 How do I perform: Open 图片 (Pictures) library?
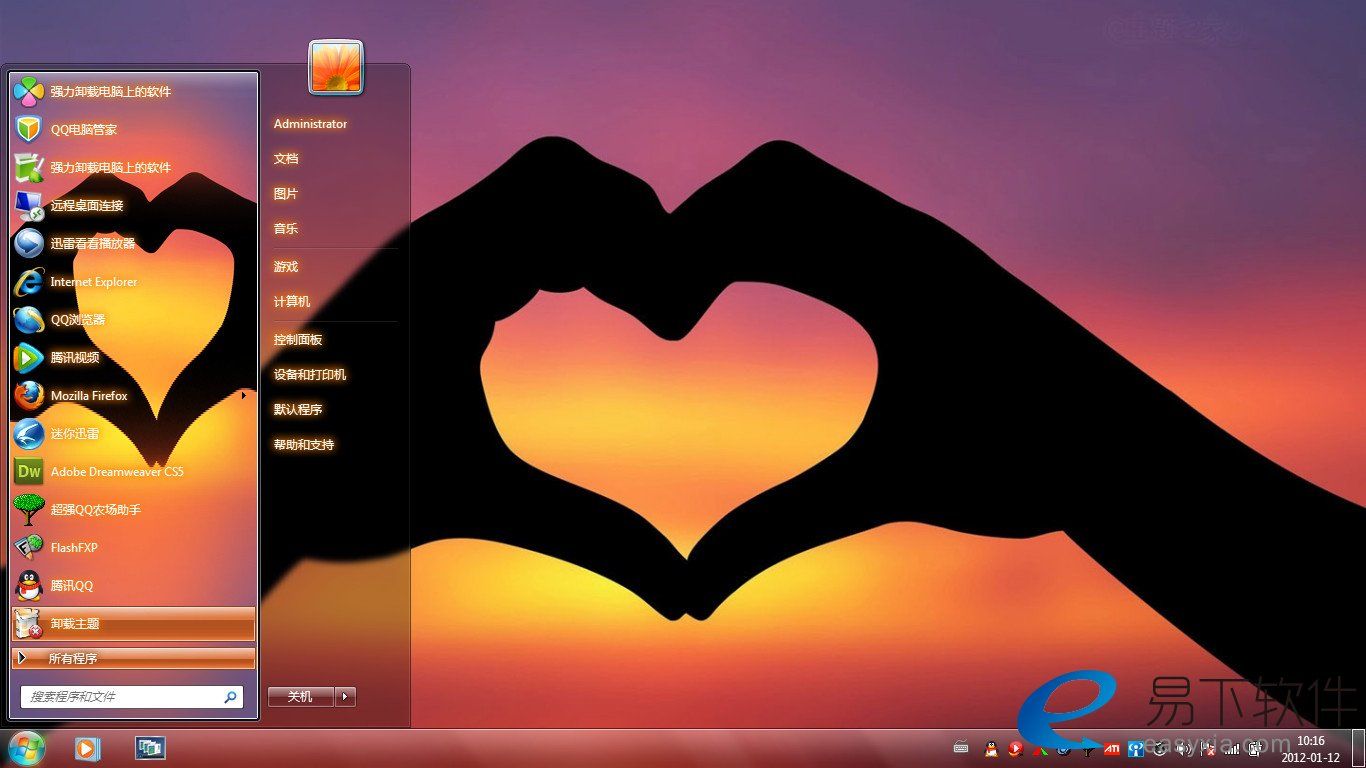[286, 194]
